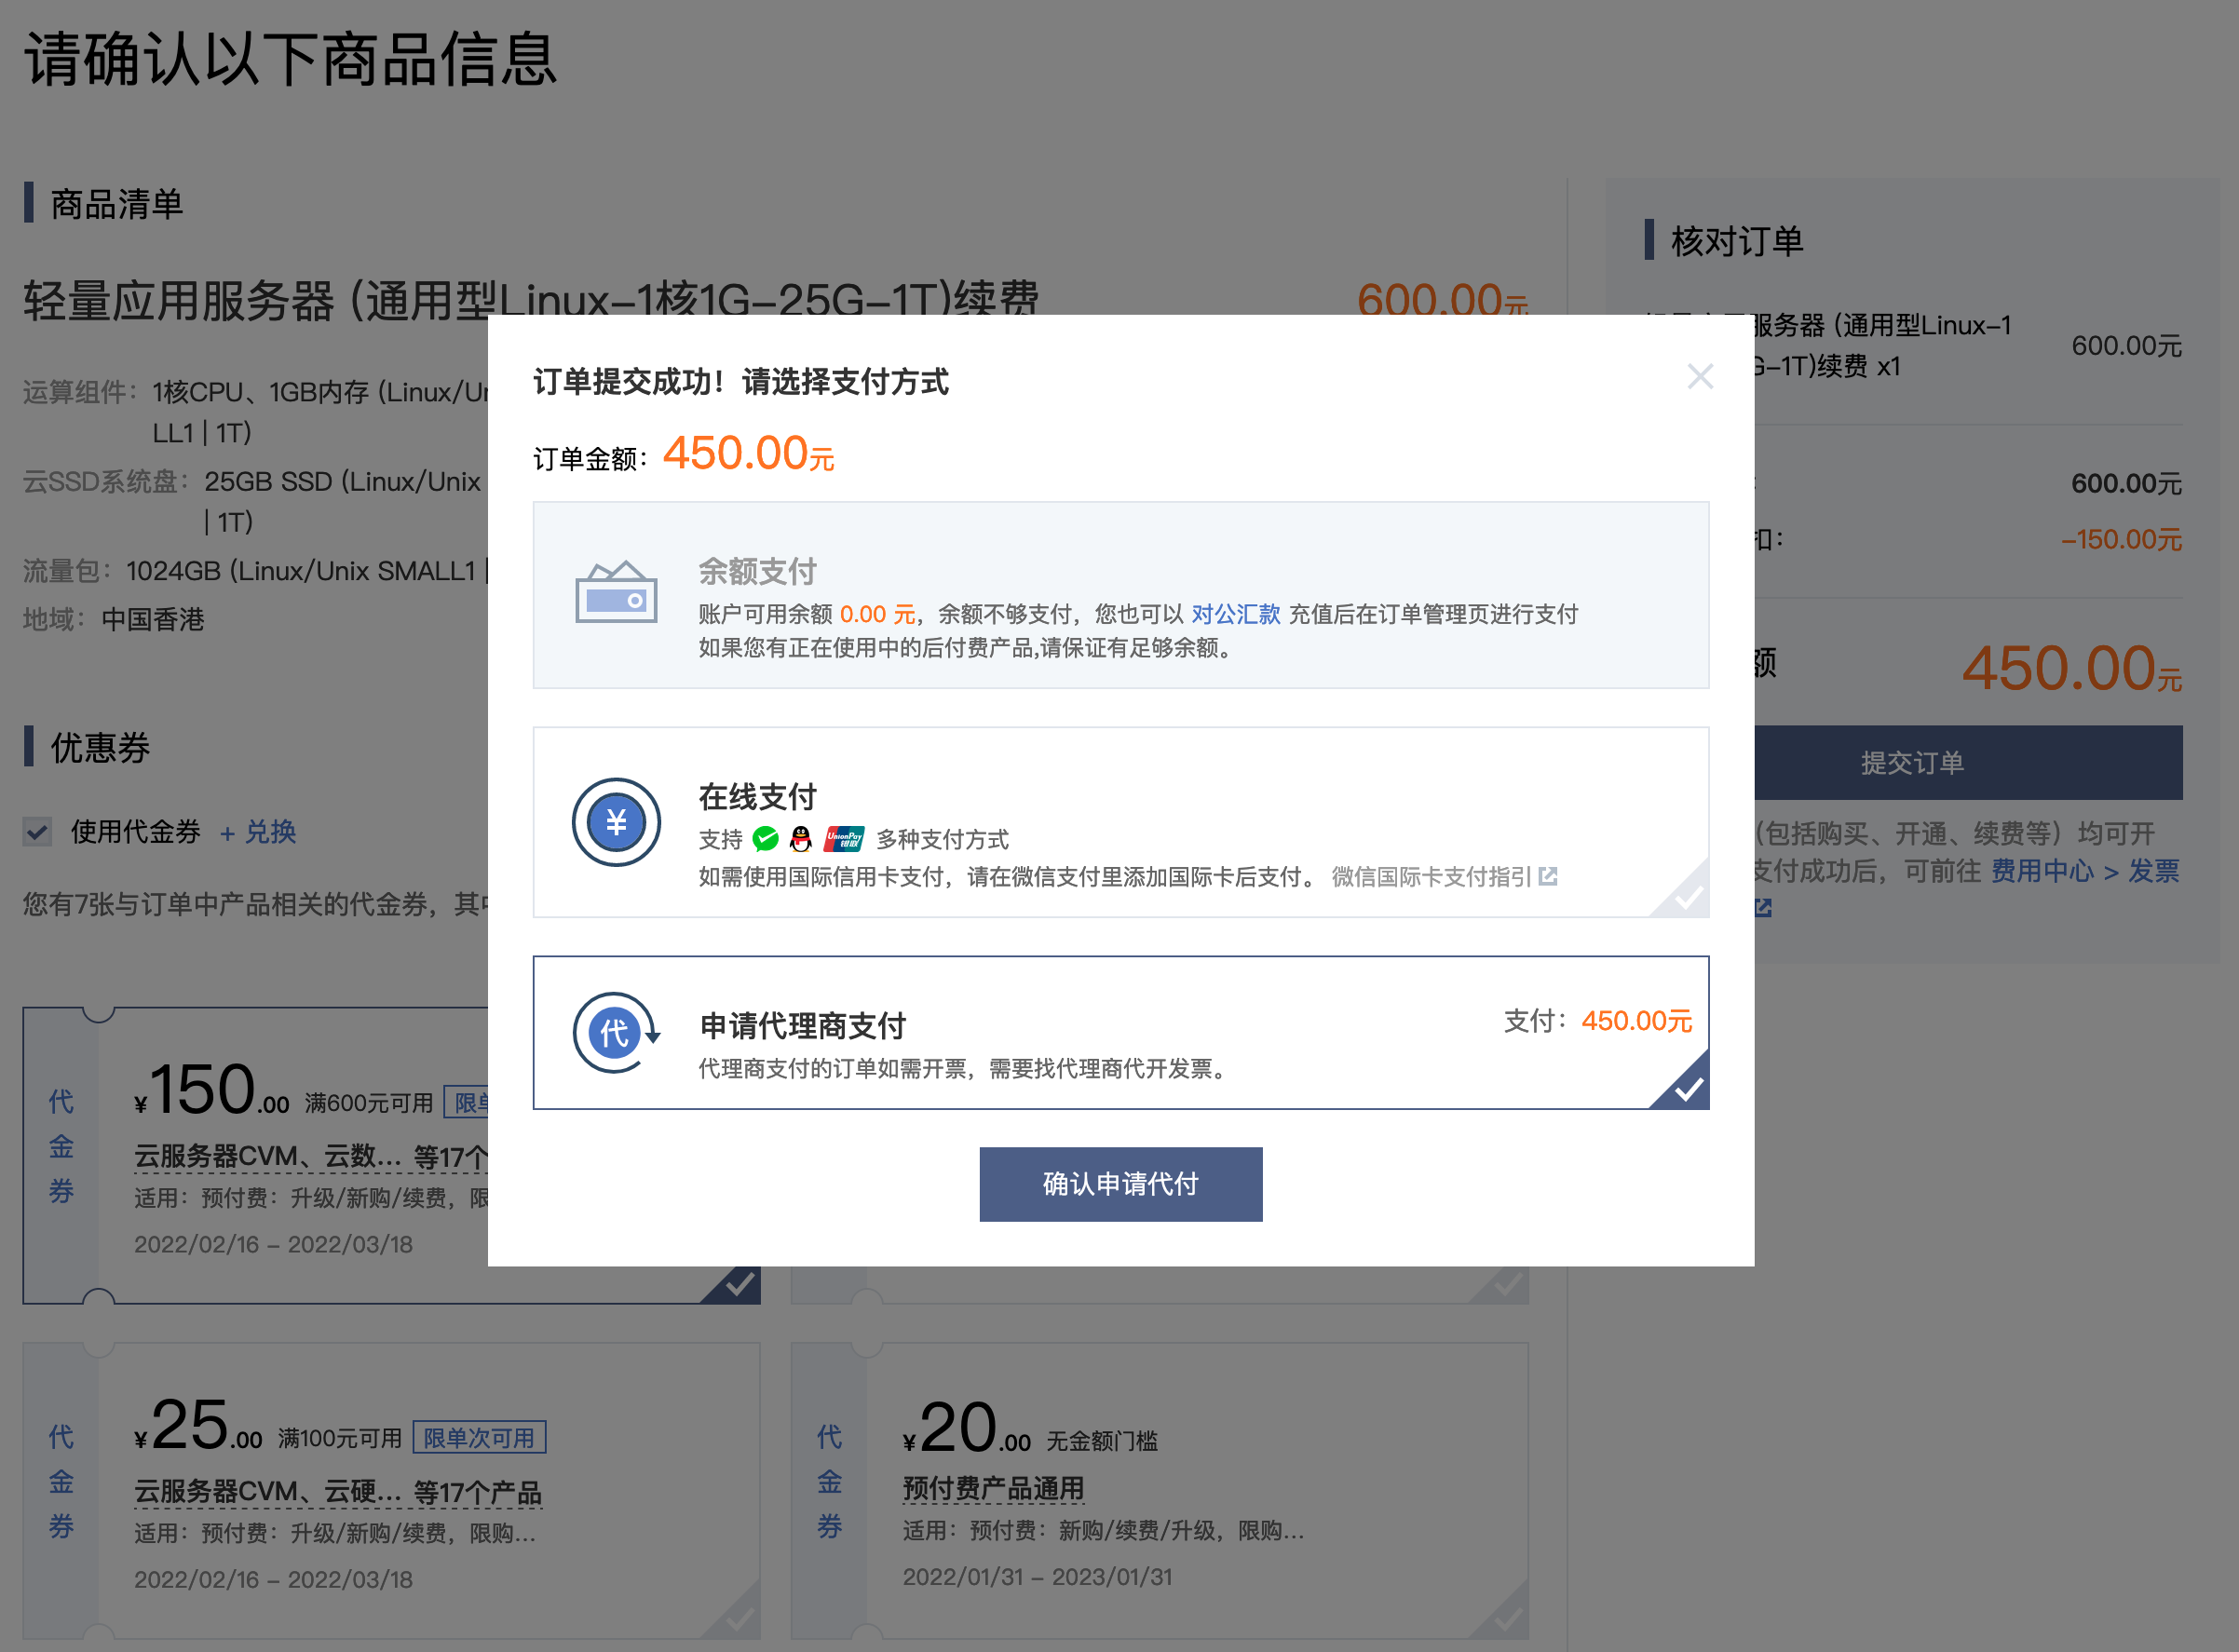2239x1652 pixels.
Task: Click the balance payment wallet icon
Action: (616, 592)
